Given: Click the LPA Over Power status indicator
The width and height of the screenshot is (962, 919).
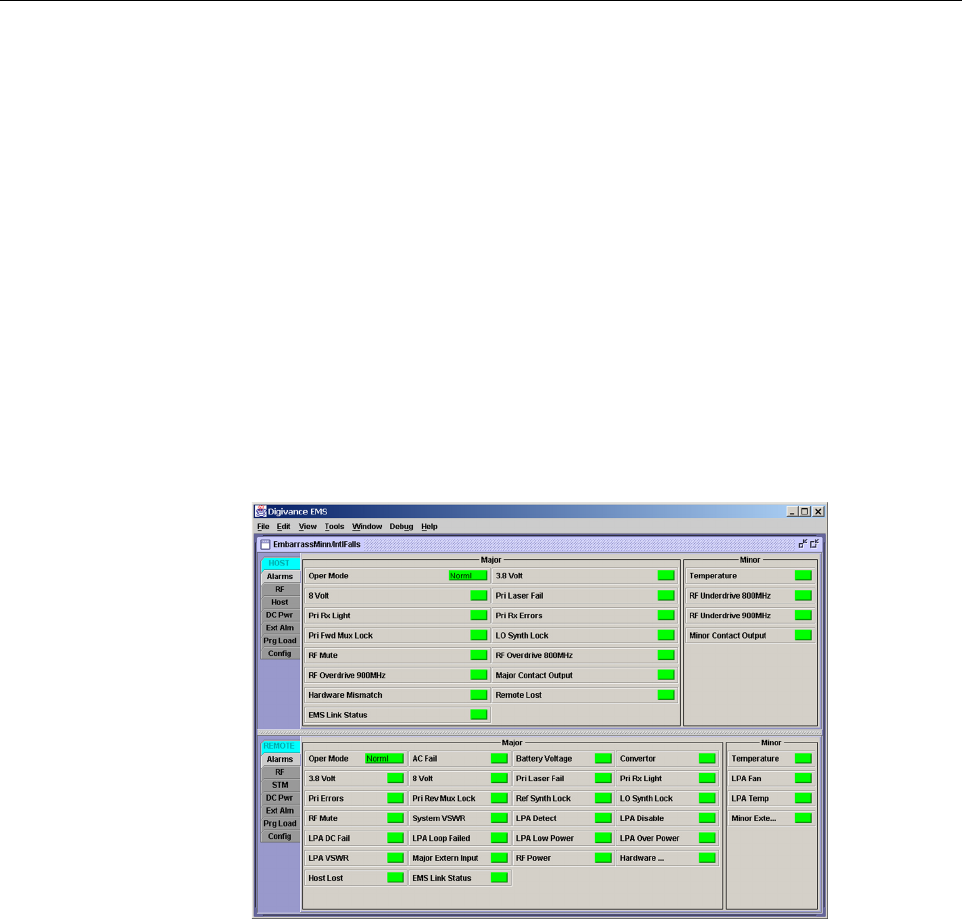Looking at the screenshot, I should pos(707,838).
